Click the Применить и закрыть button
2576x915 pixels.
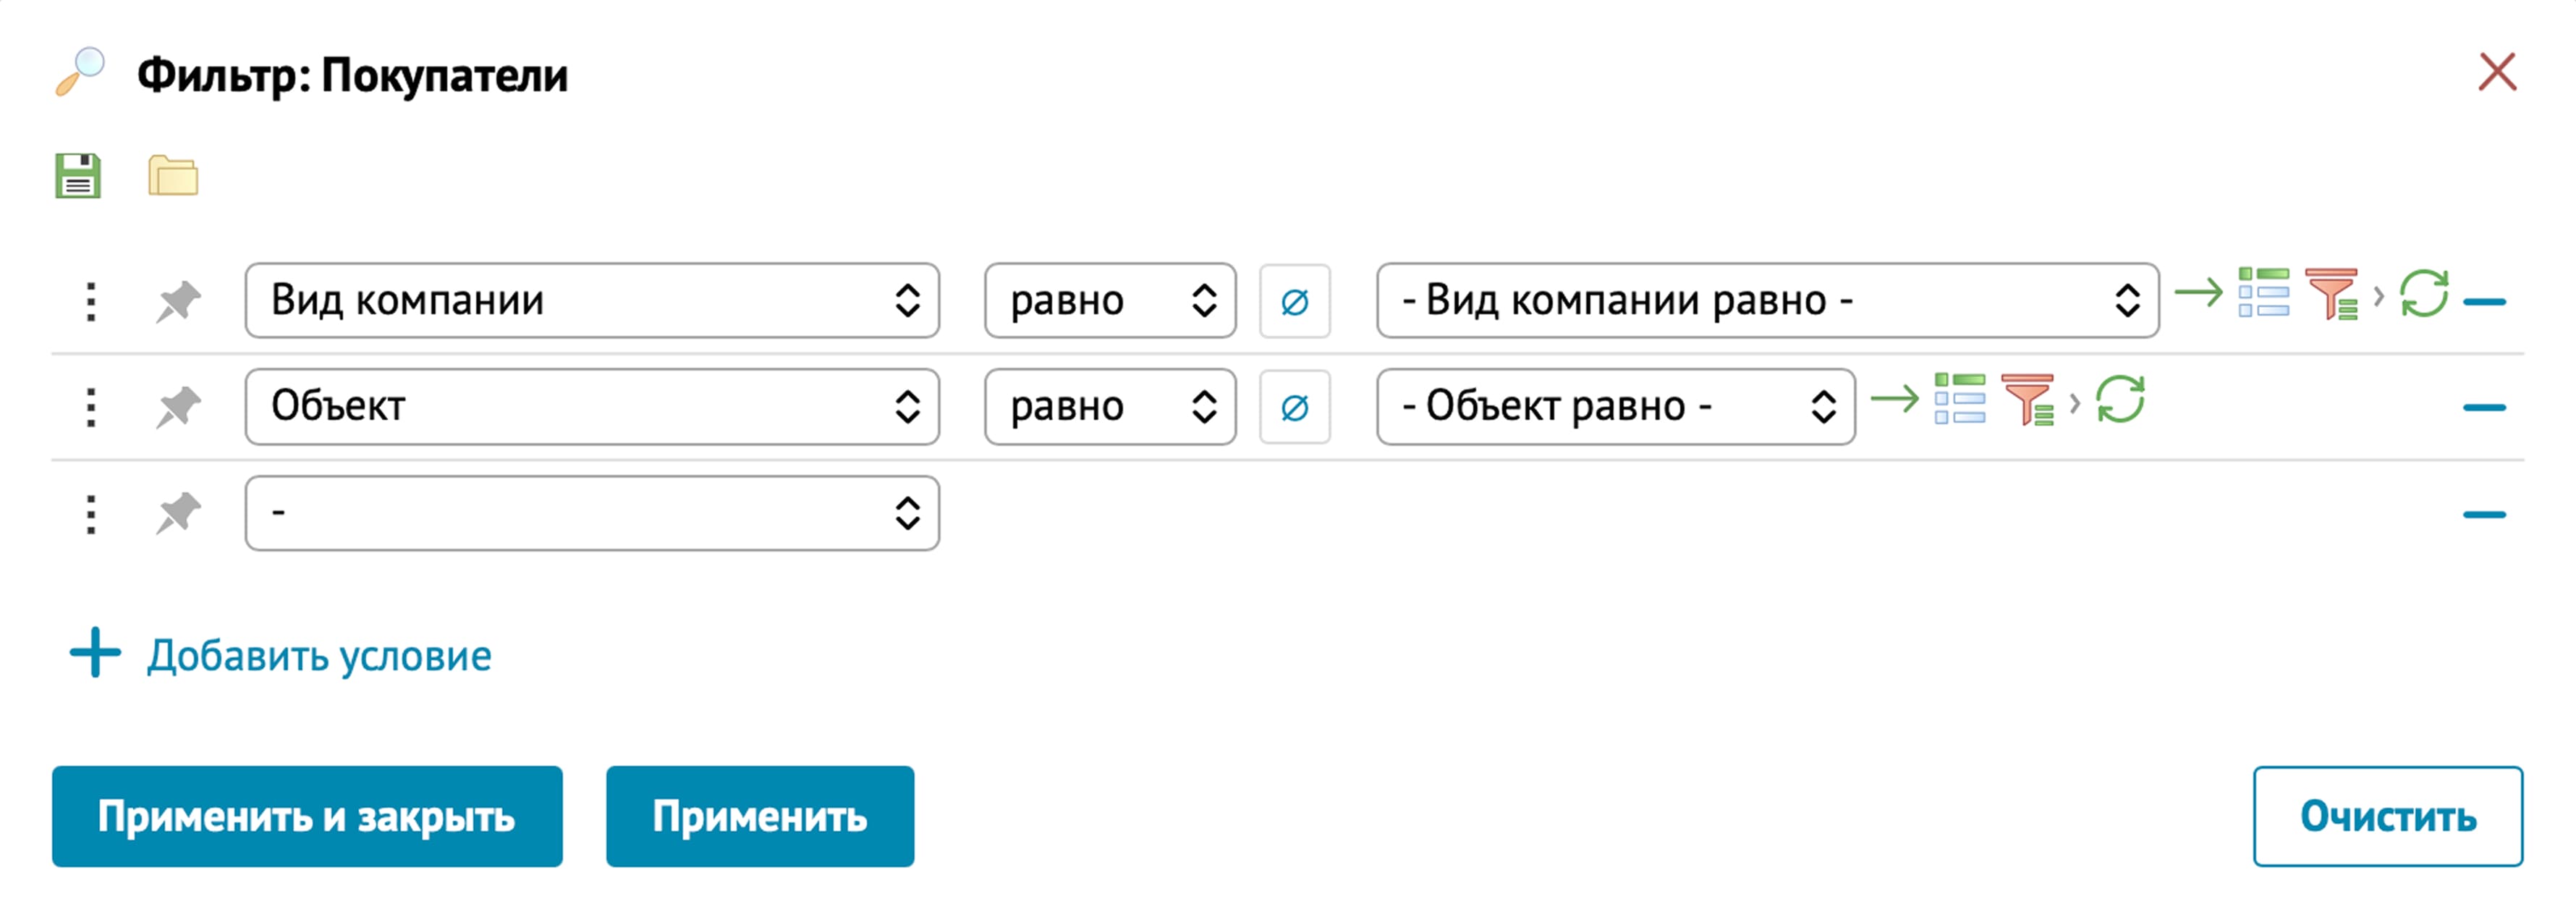pos(307,816)
